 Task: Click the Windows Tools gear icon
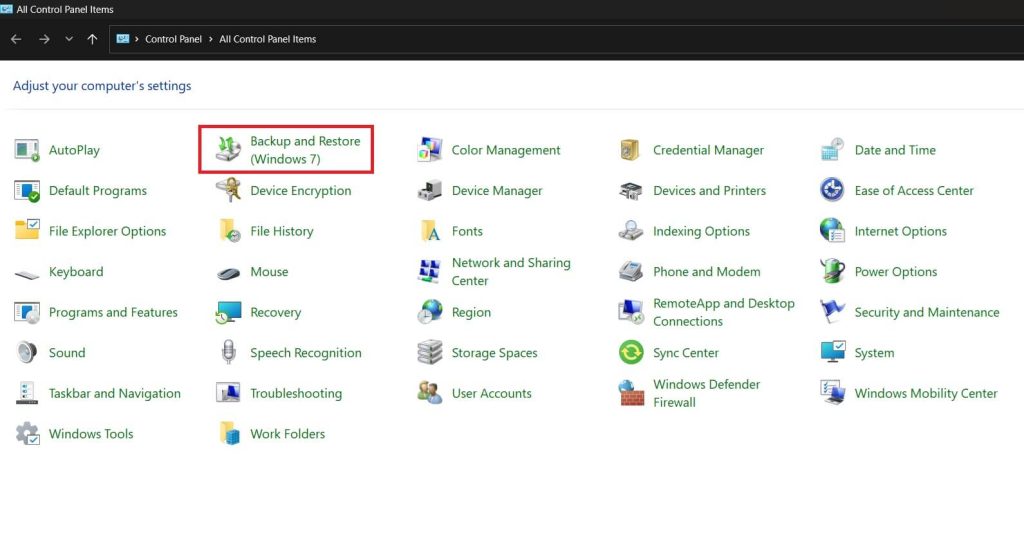(27, 434)
